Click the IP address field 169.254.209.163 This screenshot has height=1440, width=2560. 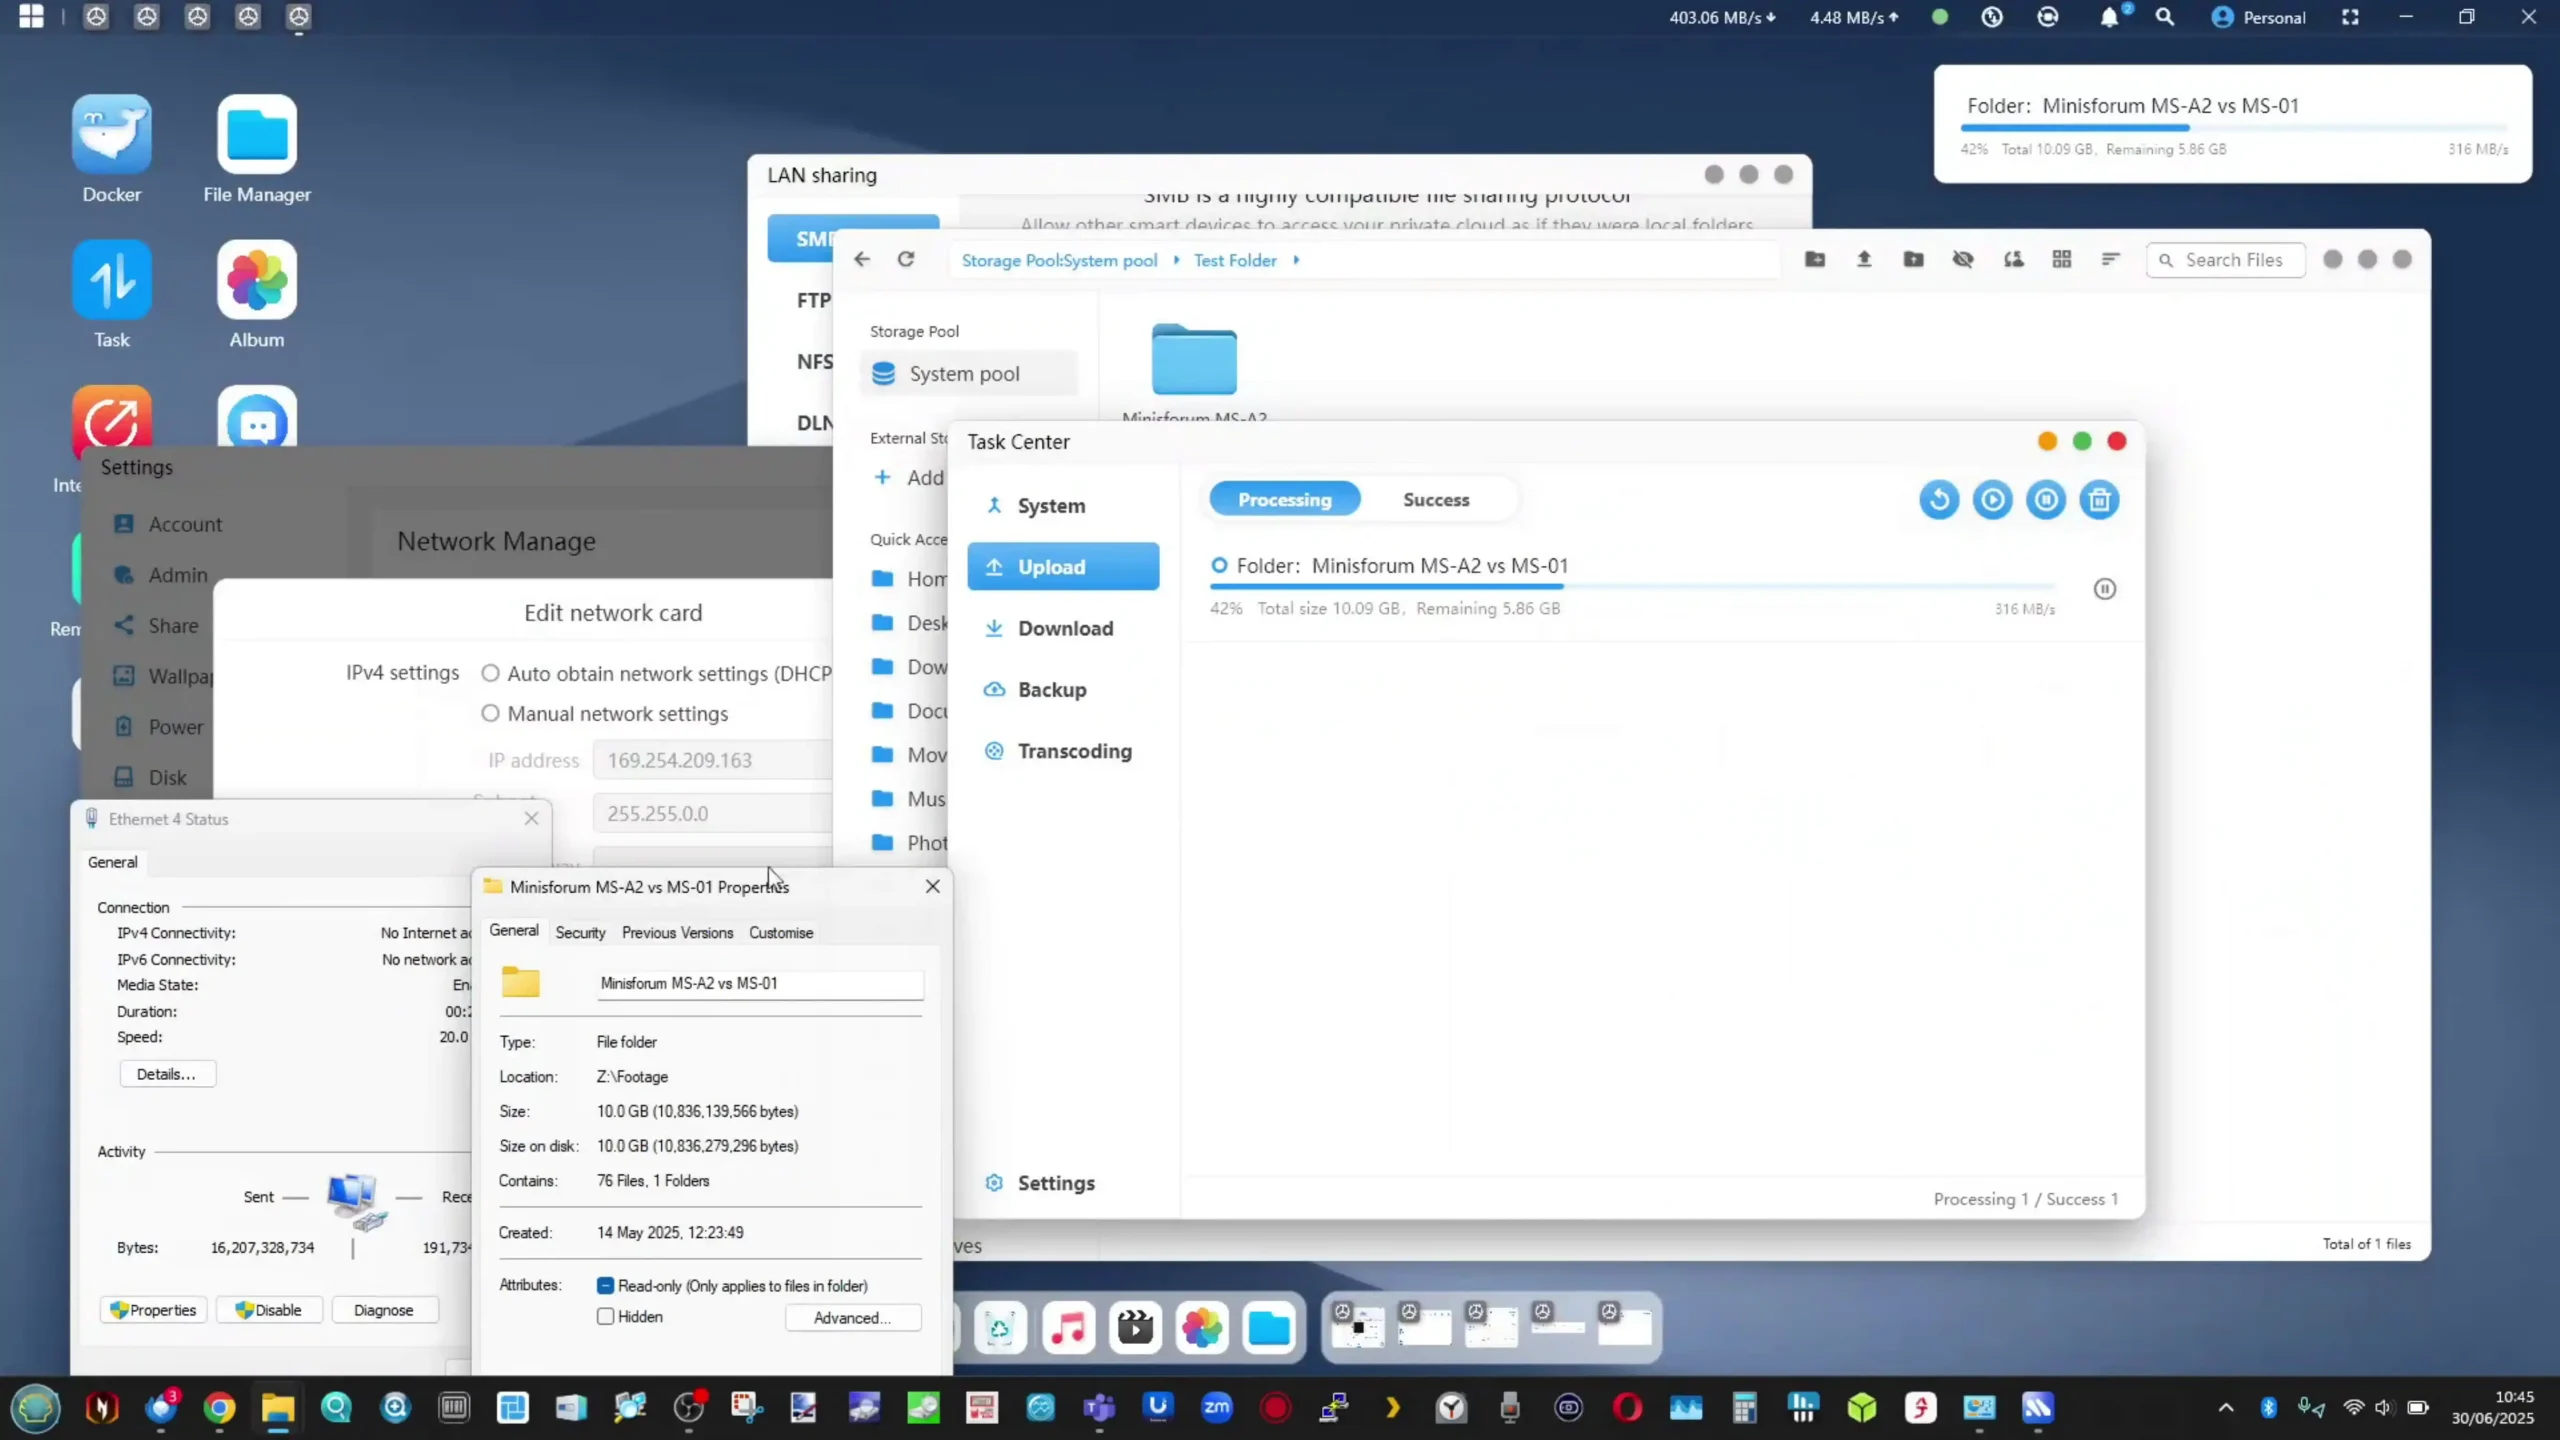click(713, 760)
